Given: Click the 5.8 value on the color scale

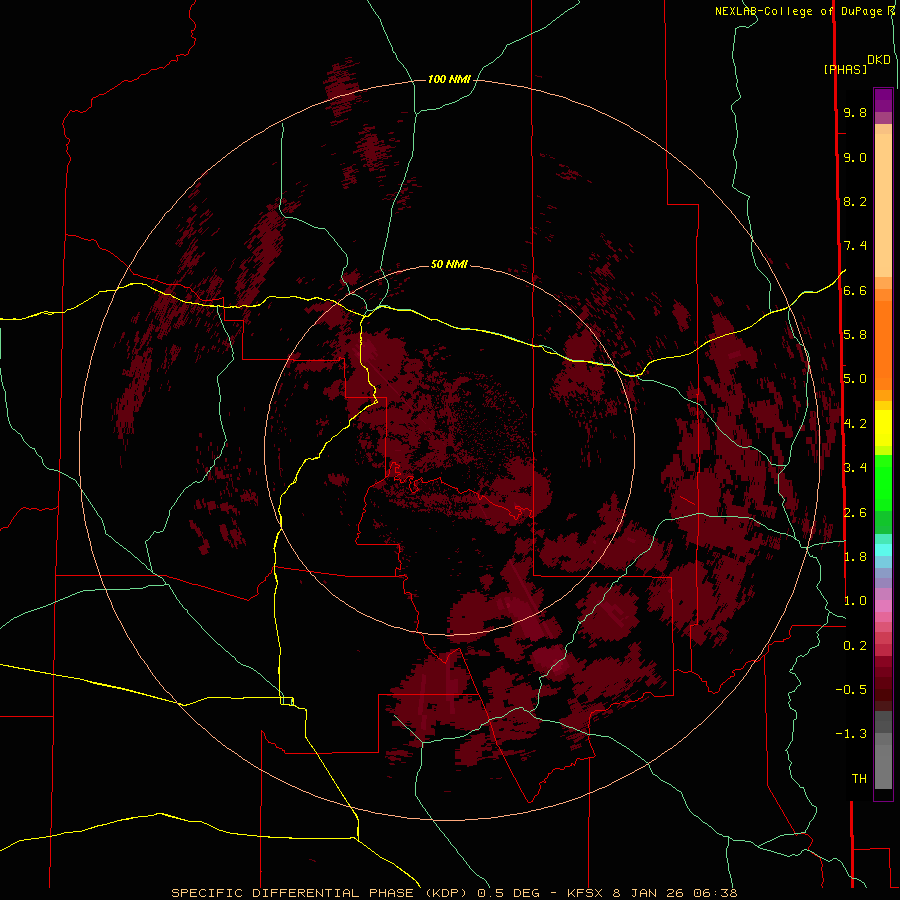Looking at the screenshot, I should pos(855,335).
